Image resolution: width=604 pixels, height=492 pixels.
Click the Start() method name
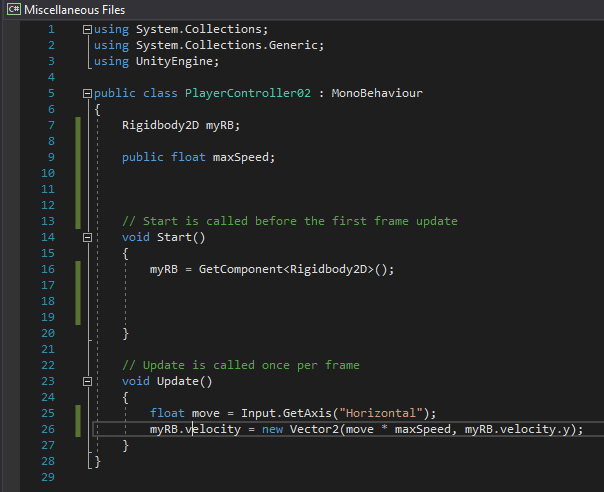coord(174,237)
